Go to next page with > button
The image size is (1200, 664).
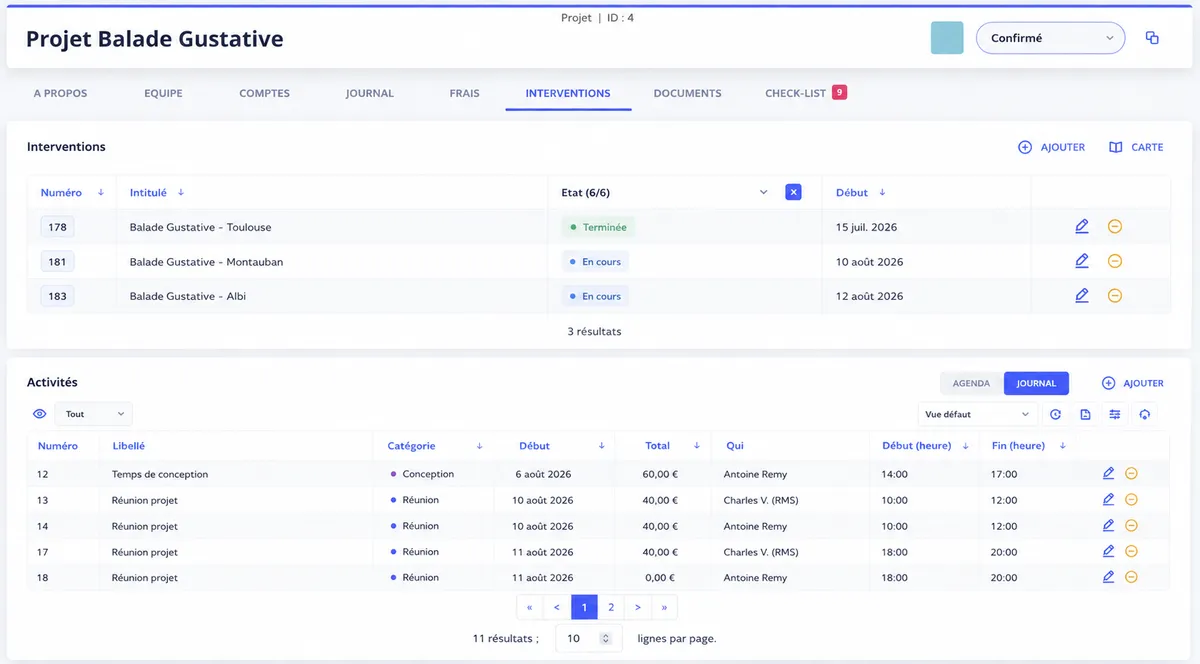[638, 607]
